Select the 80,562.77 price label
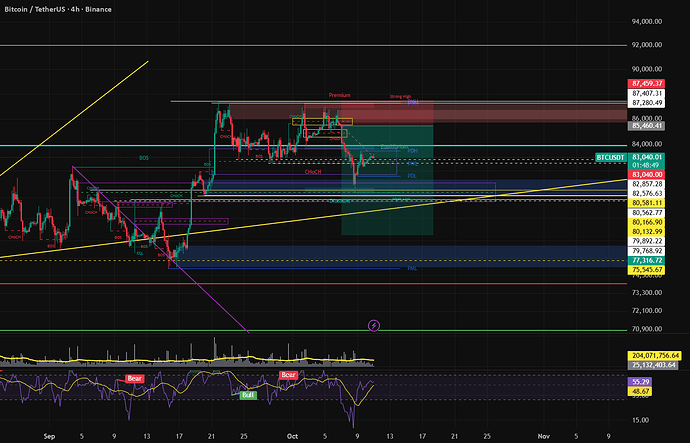Screen dimensions: 690x443 [646, 212]
